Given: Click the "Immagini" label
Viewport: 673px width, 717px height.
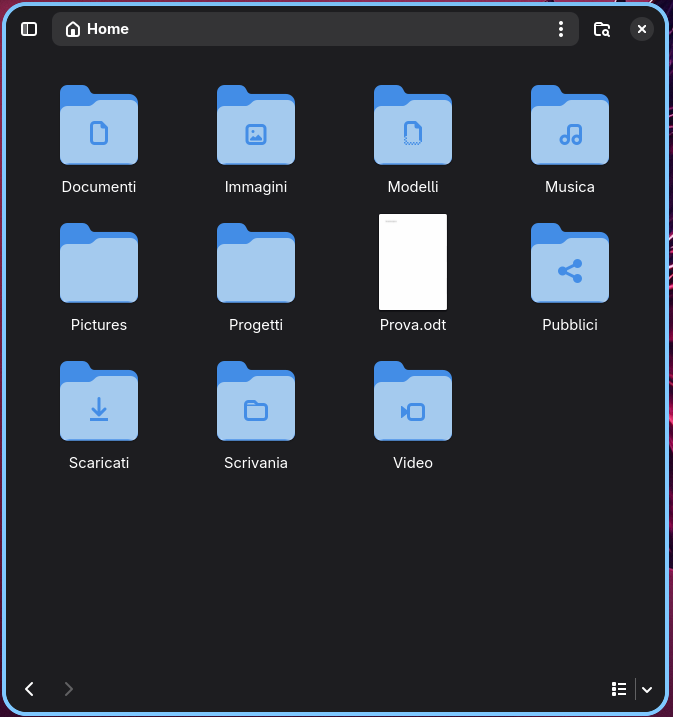Looking at the screenshot, I should (256, 187).
